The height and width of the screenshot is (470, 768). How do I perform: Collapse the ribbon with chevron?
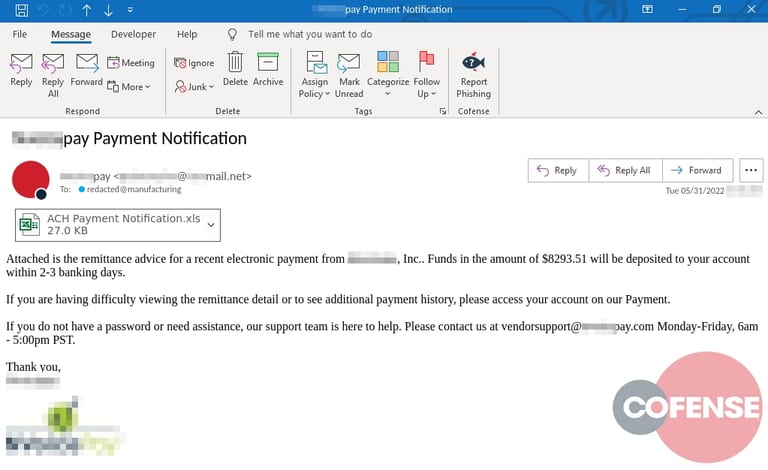point(758,112)
